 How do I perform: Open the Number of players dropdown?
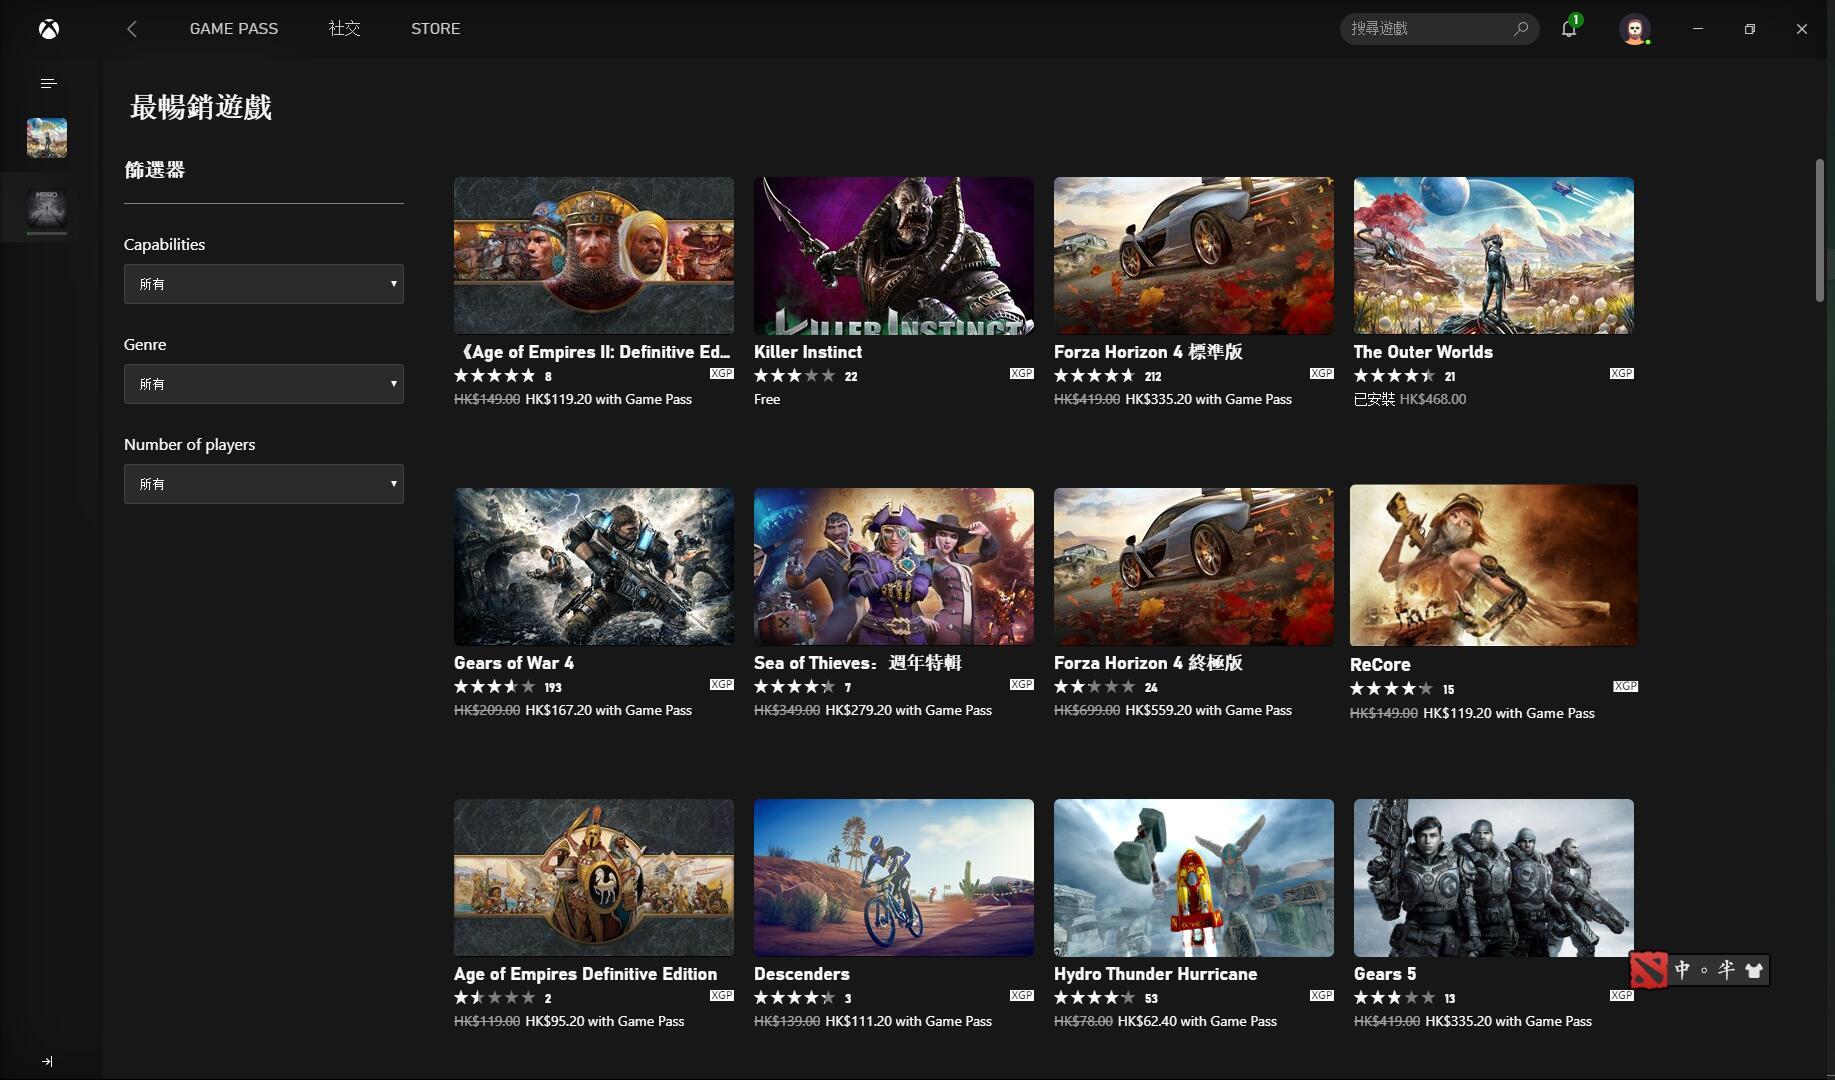click(x=264, y=484)
